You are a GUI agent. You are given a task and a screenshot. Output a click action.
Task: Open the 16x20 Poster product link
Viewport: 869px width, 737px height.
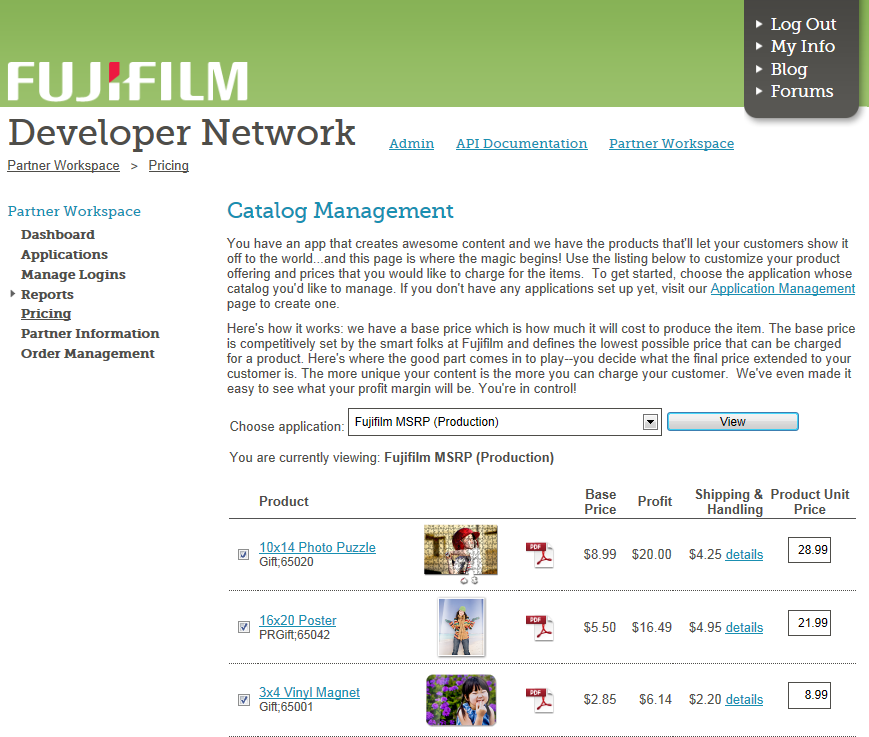coord(298,621)
